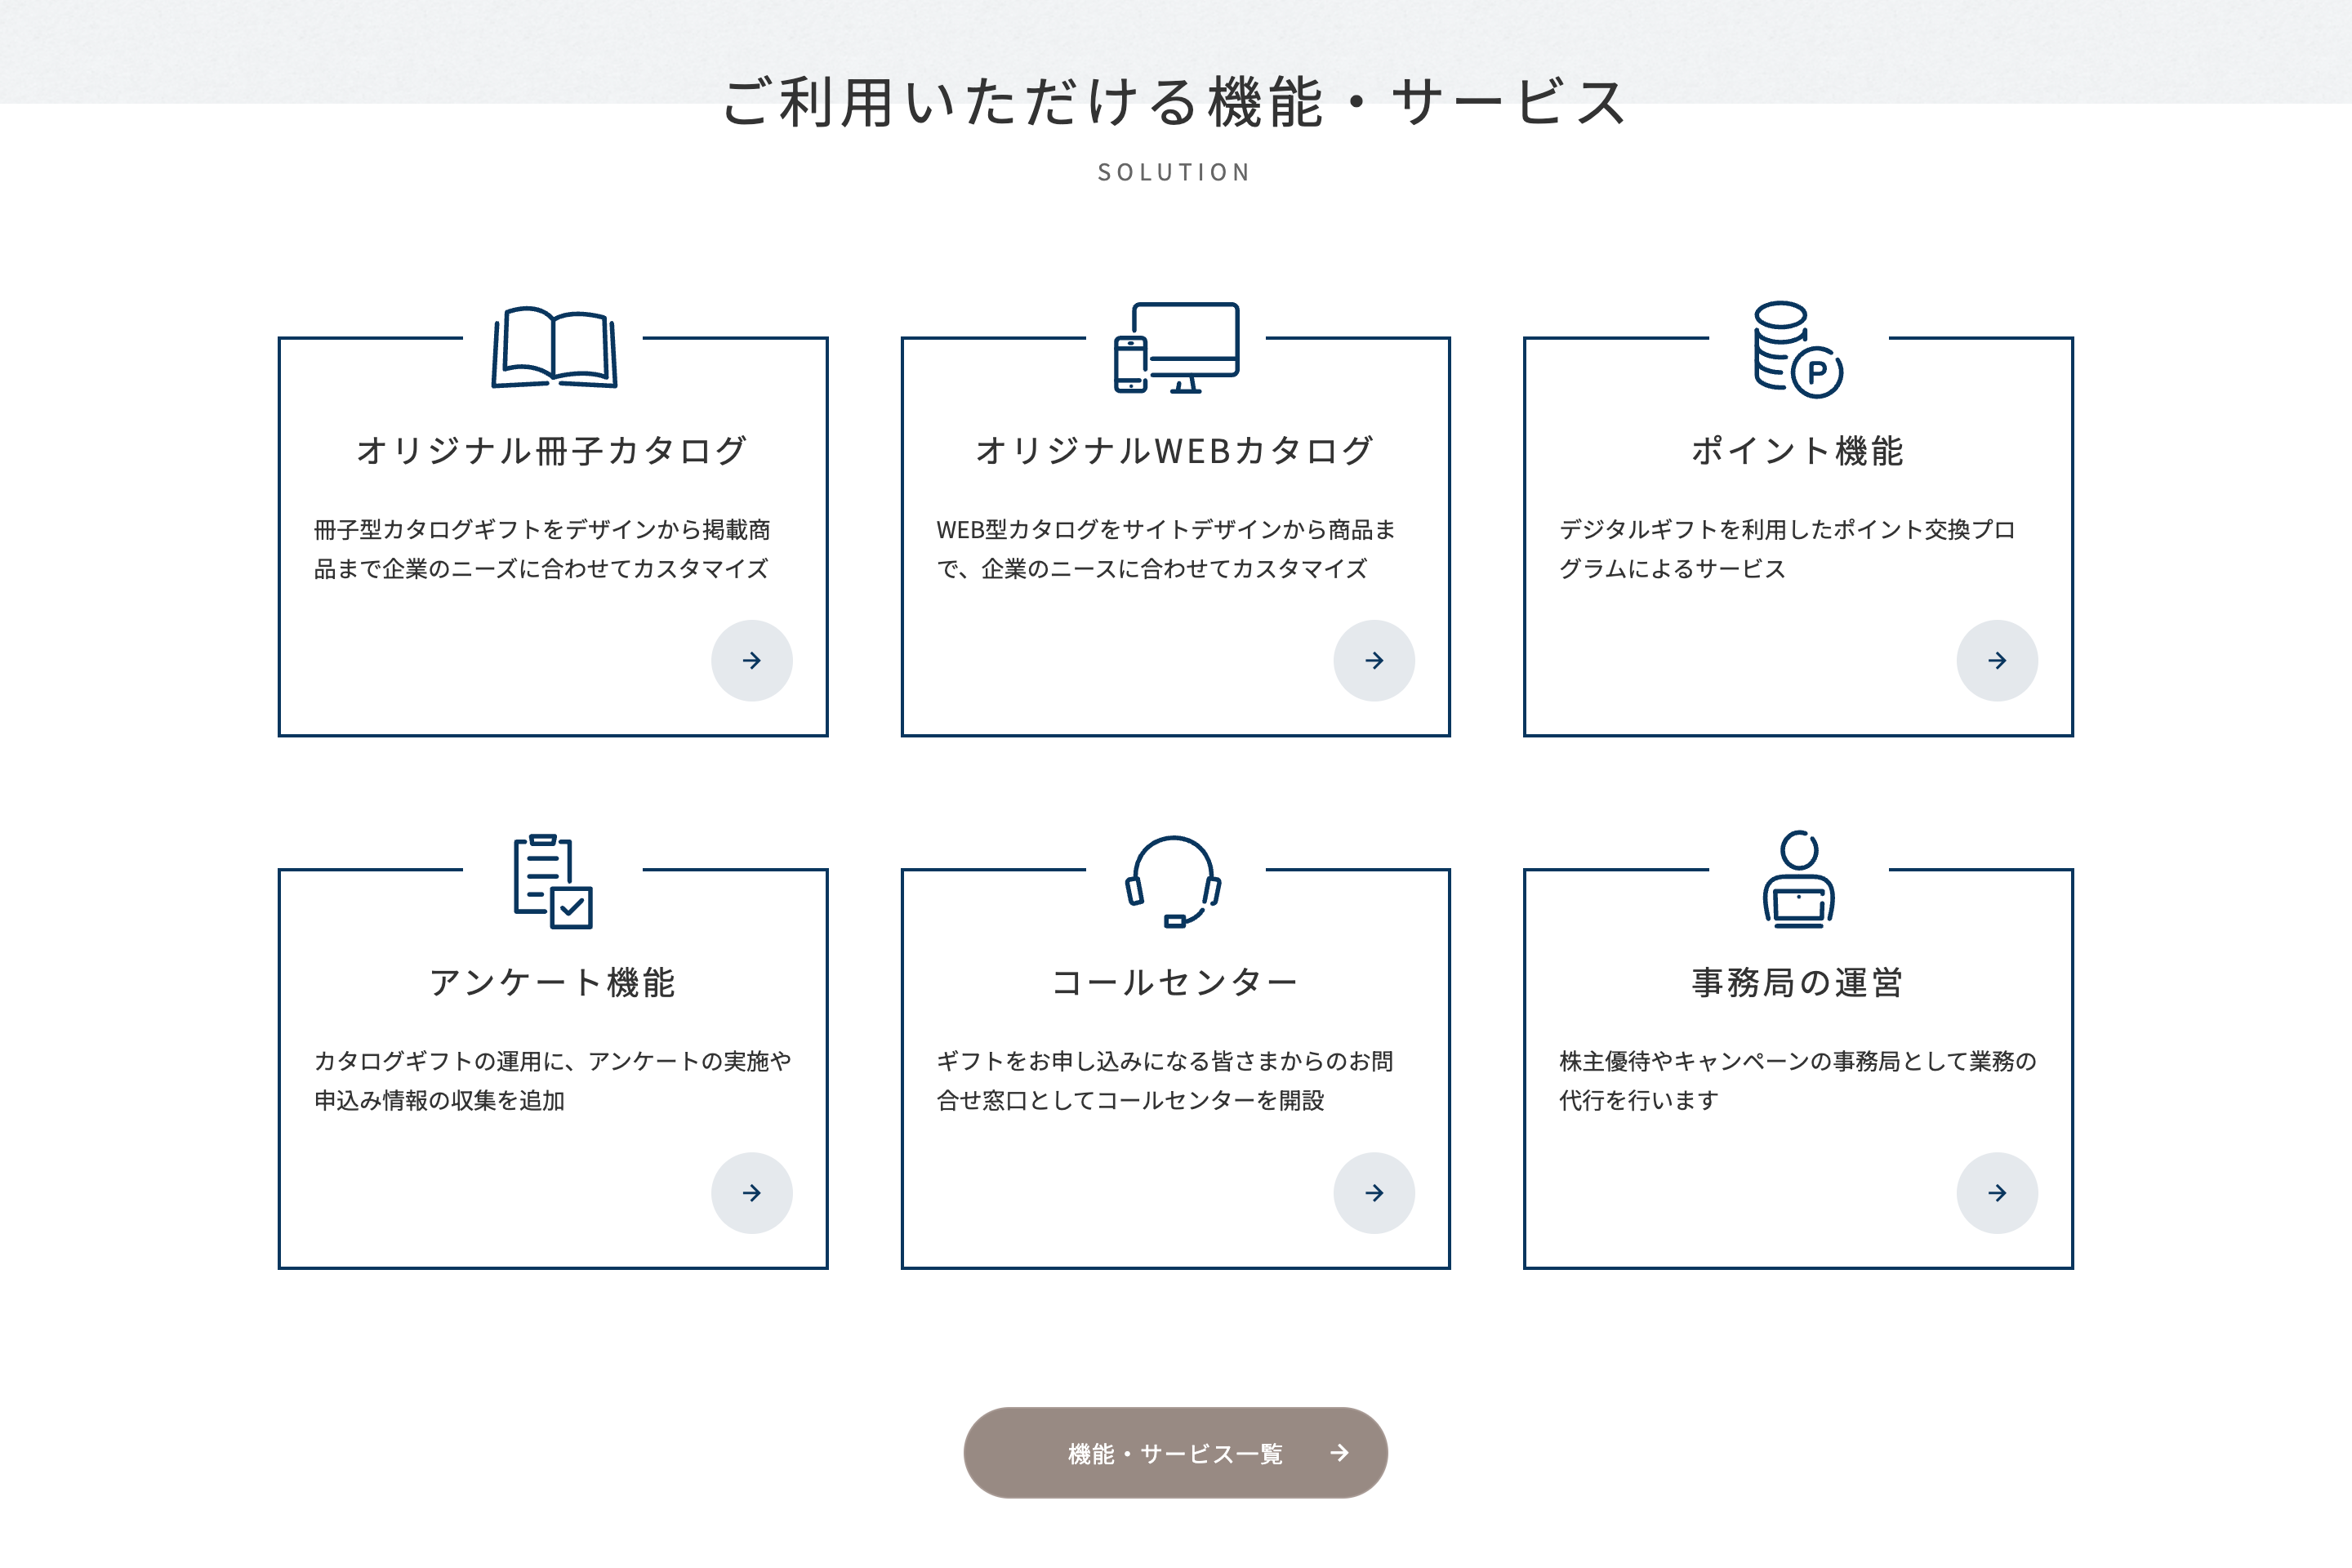2352x1568 pixels.
Task: Click the SOLUTION subtitle text
Action: pos(1175,172)
